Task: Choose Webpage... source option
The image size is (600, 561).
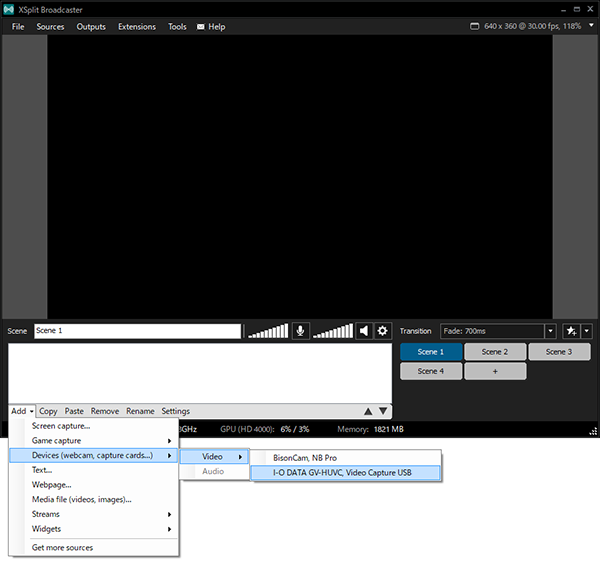Action: pos(94,485)
